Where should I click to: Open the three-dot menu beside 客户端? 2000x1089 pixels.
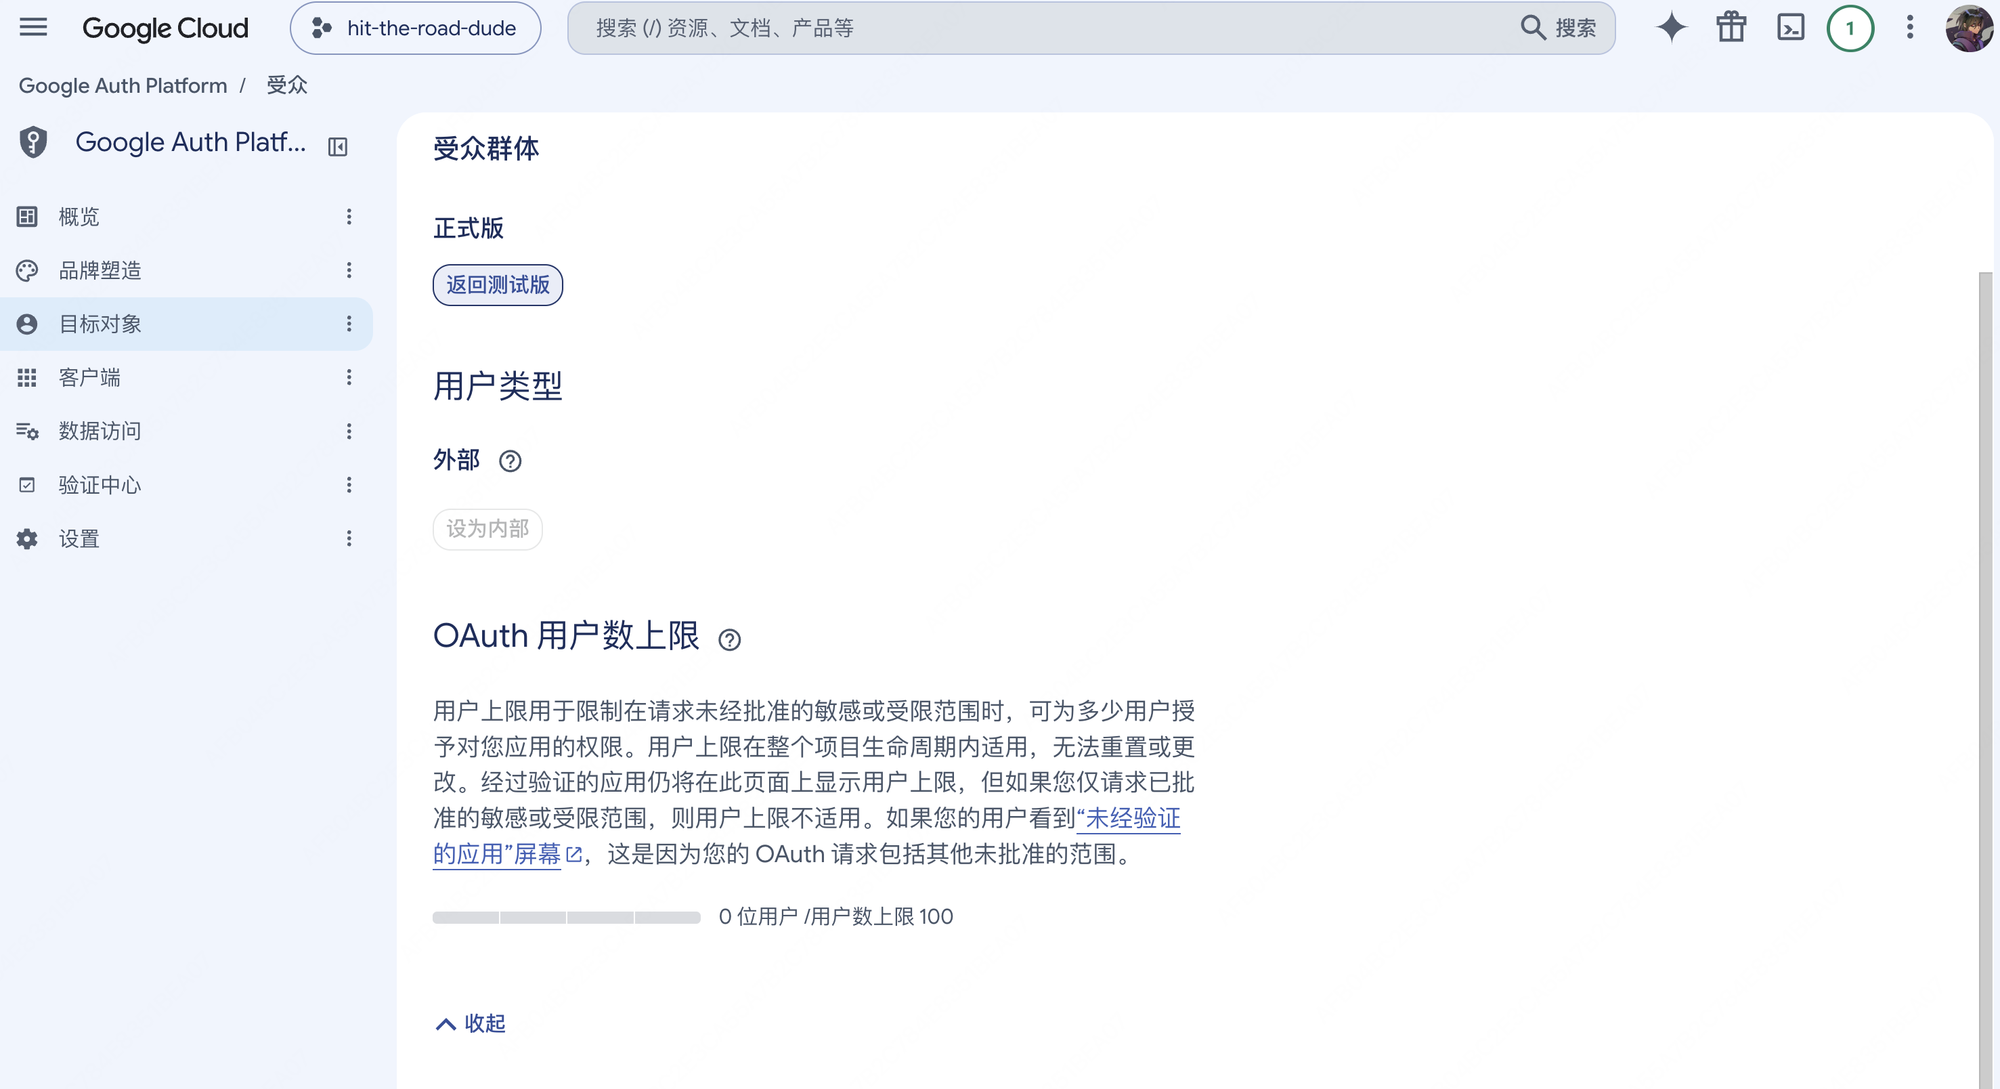point(349,377)
